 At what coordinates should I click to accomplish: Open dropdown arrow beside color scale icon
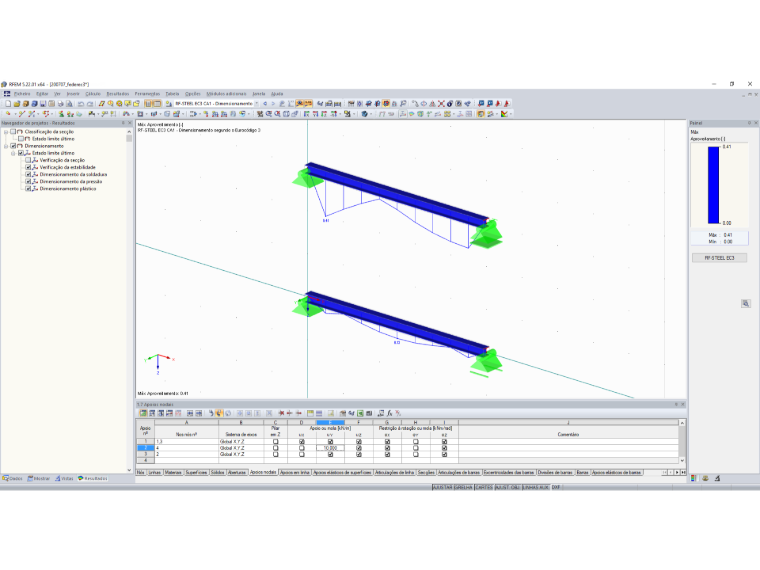coord(510,114)
